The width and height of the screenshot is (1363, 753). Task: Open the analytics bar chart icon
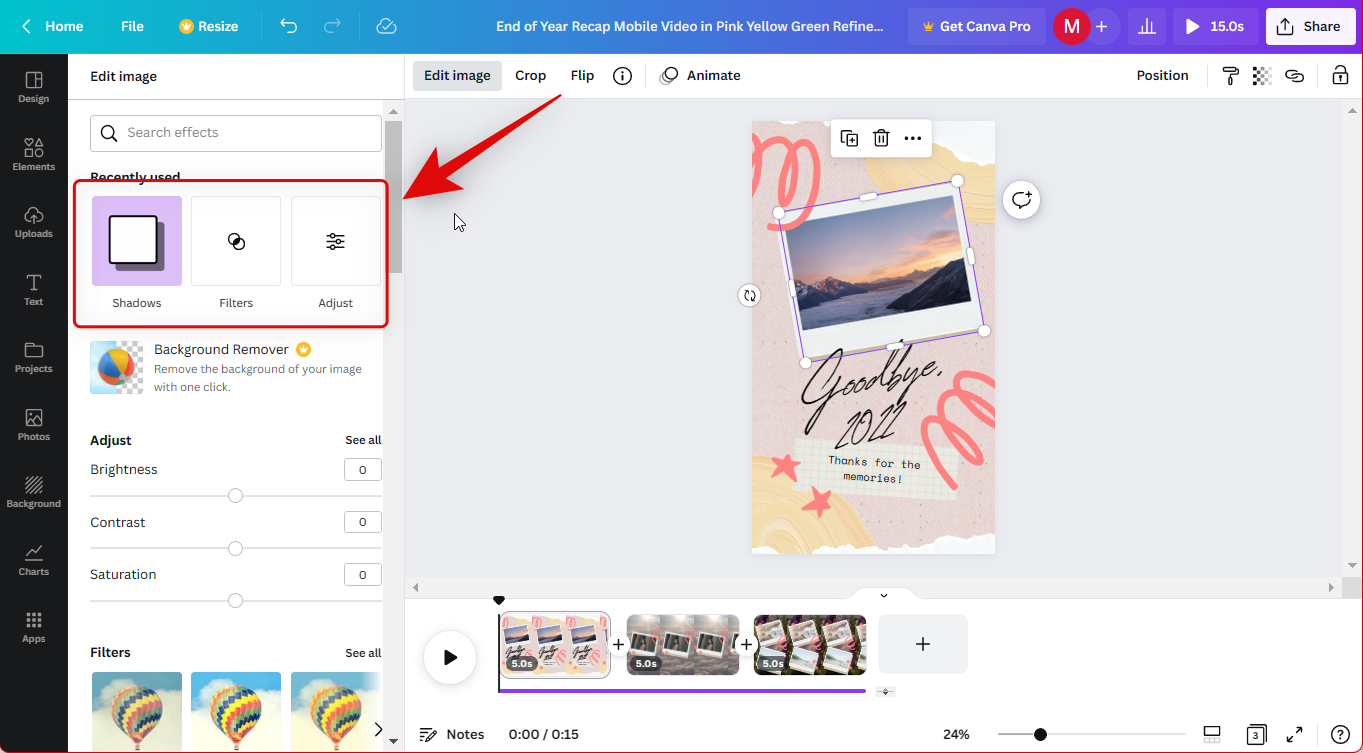(x=1147, y=27)
